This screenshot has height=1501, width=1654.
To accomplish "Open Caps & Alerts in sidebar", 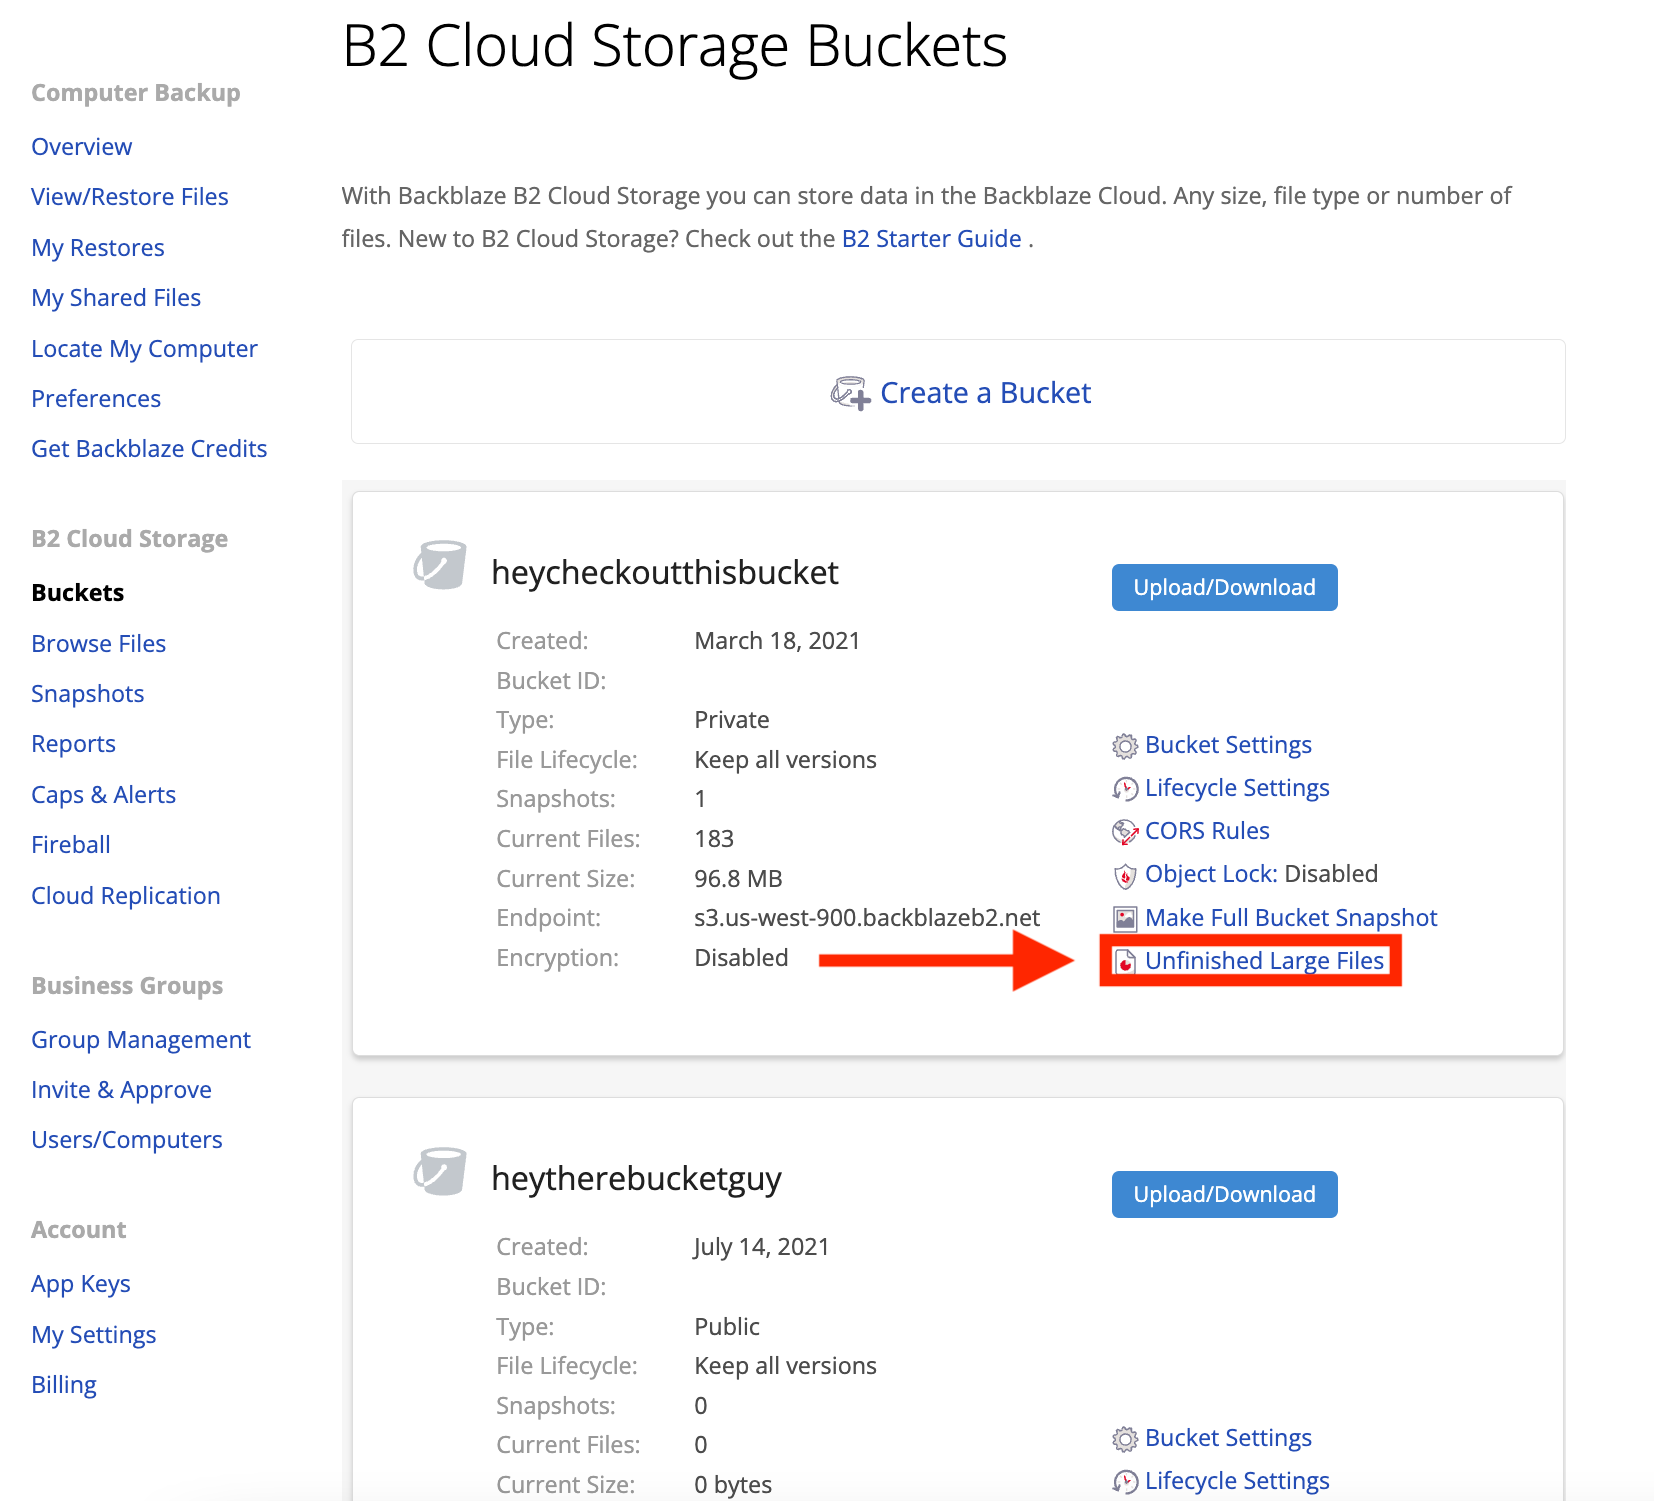I will 103,795.
